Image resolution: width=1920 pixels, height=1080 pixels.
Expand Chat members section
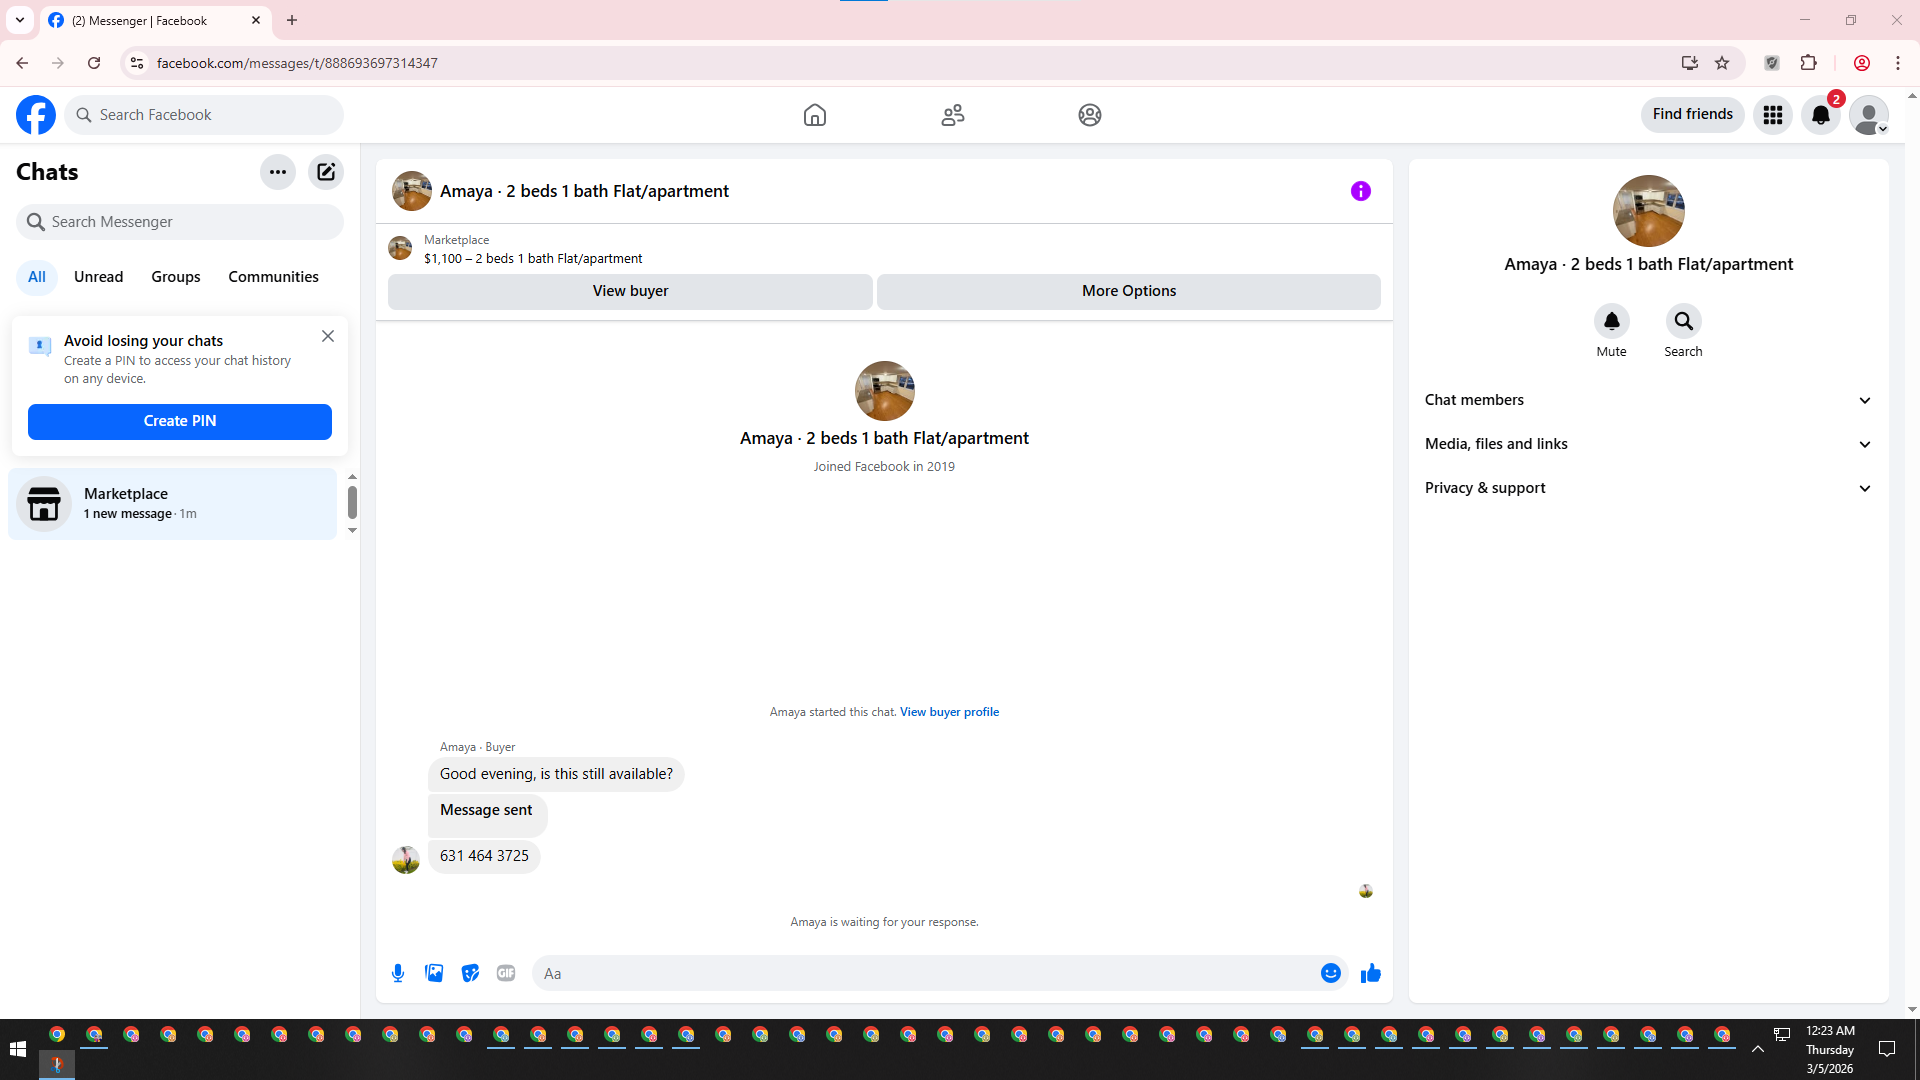click(x=1648, y=400)
